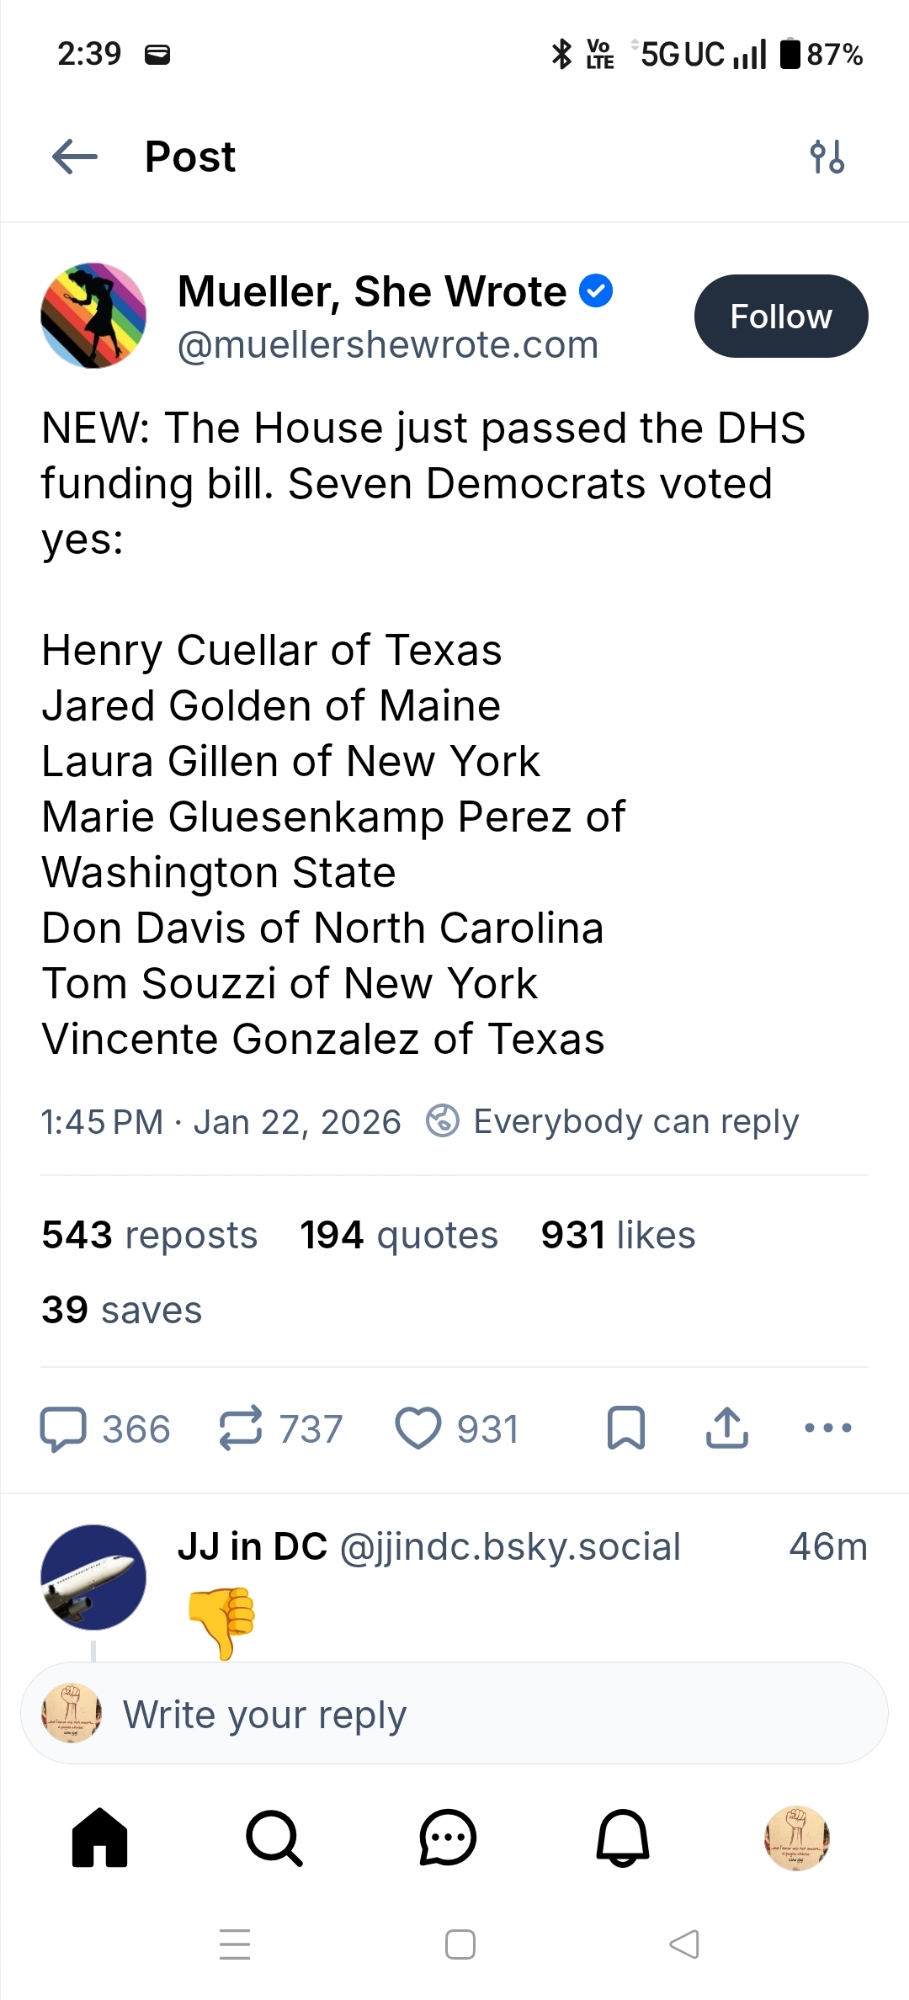Like the post with the heart icon
909x2000 pixels.
[418, 1428]
